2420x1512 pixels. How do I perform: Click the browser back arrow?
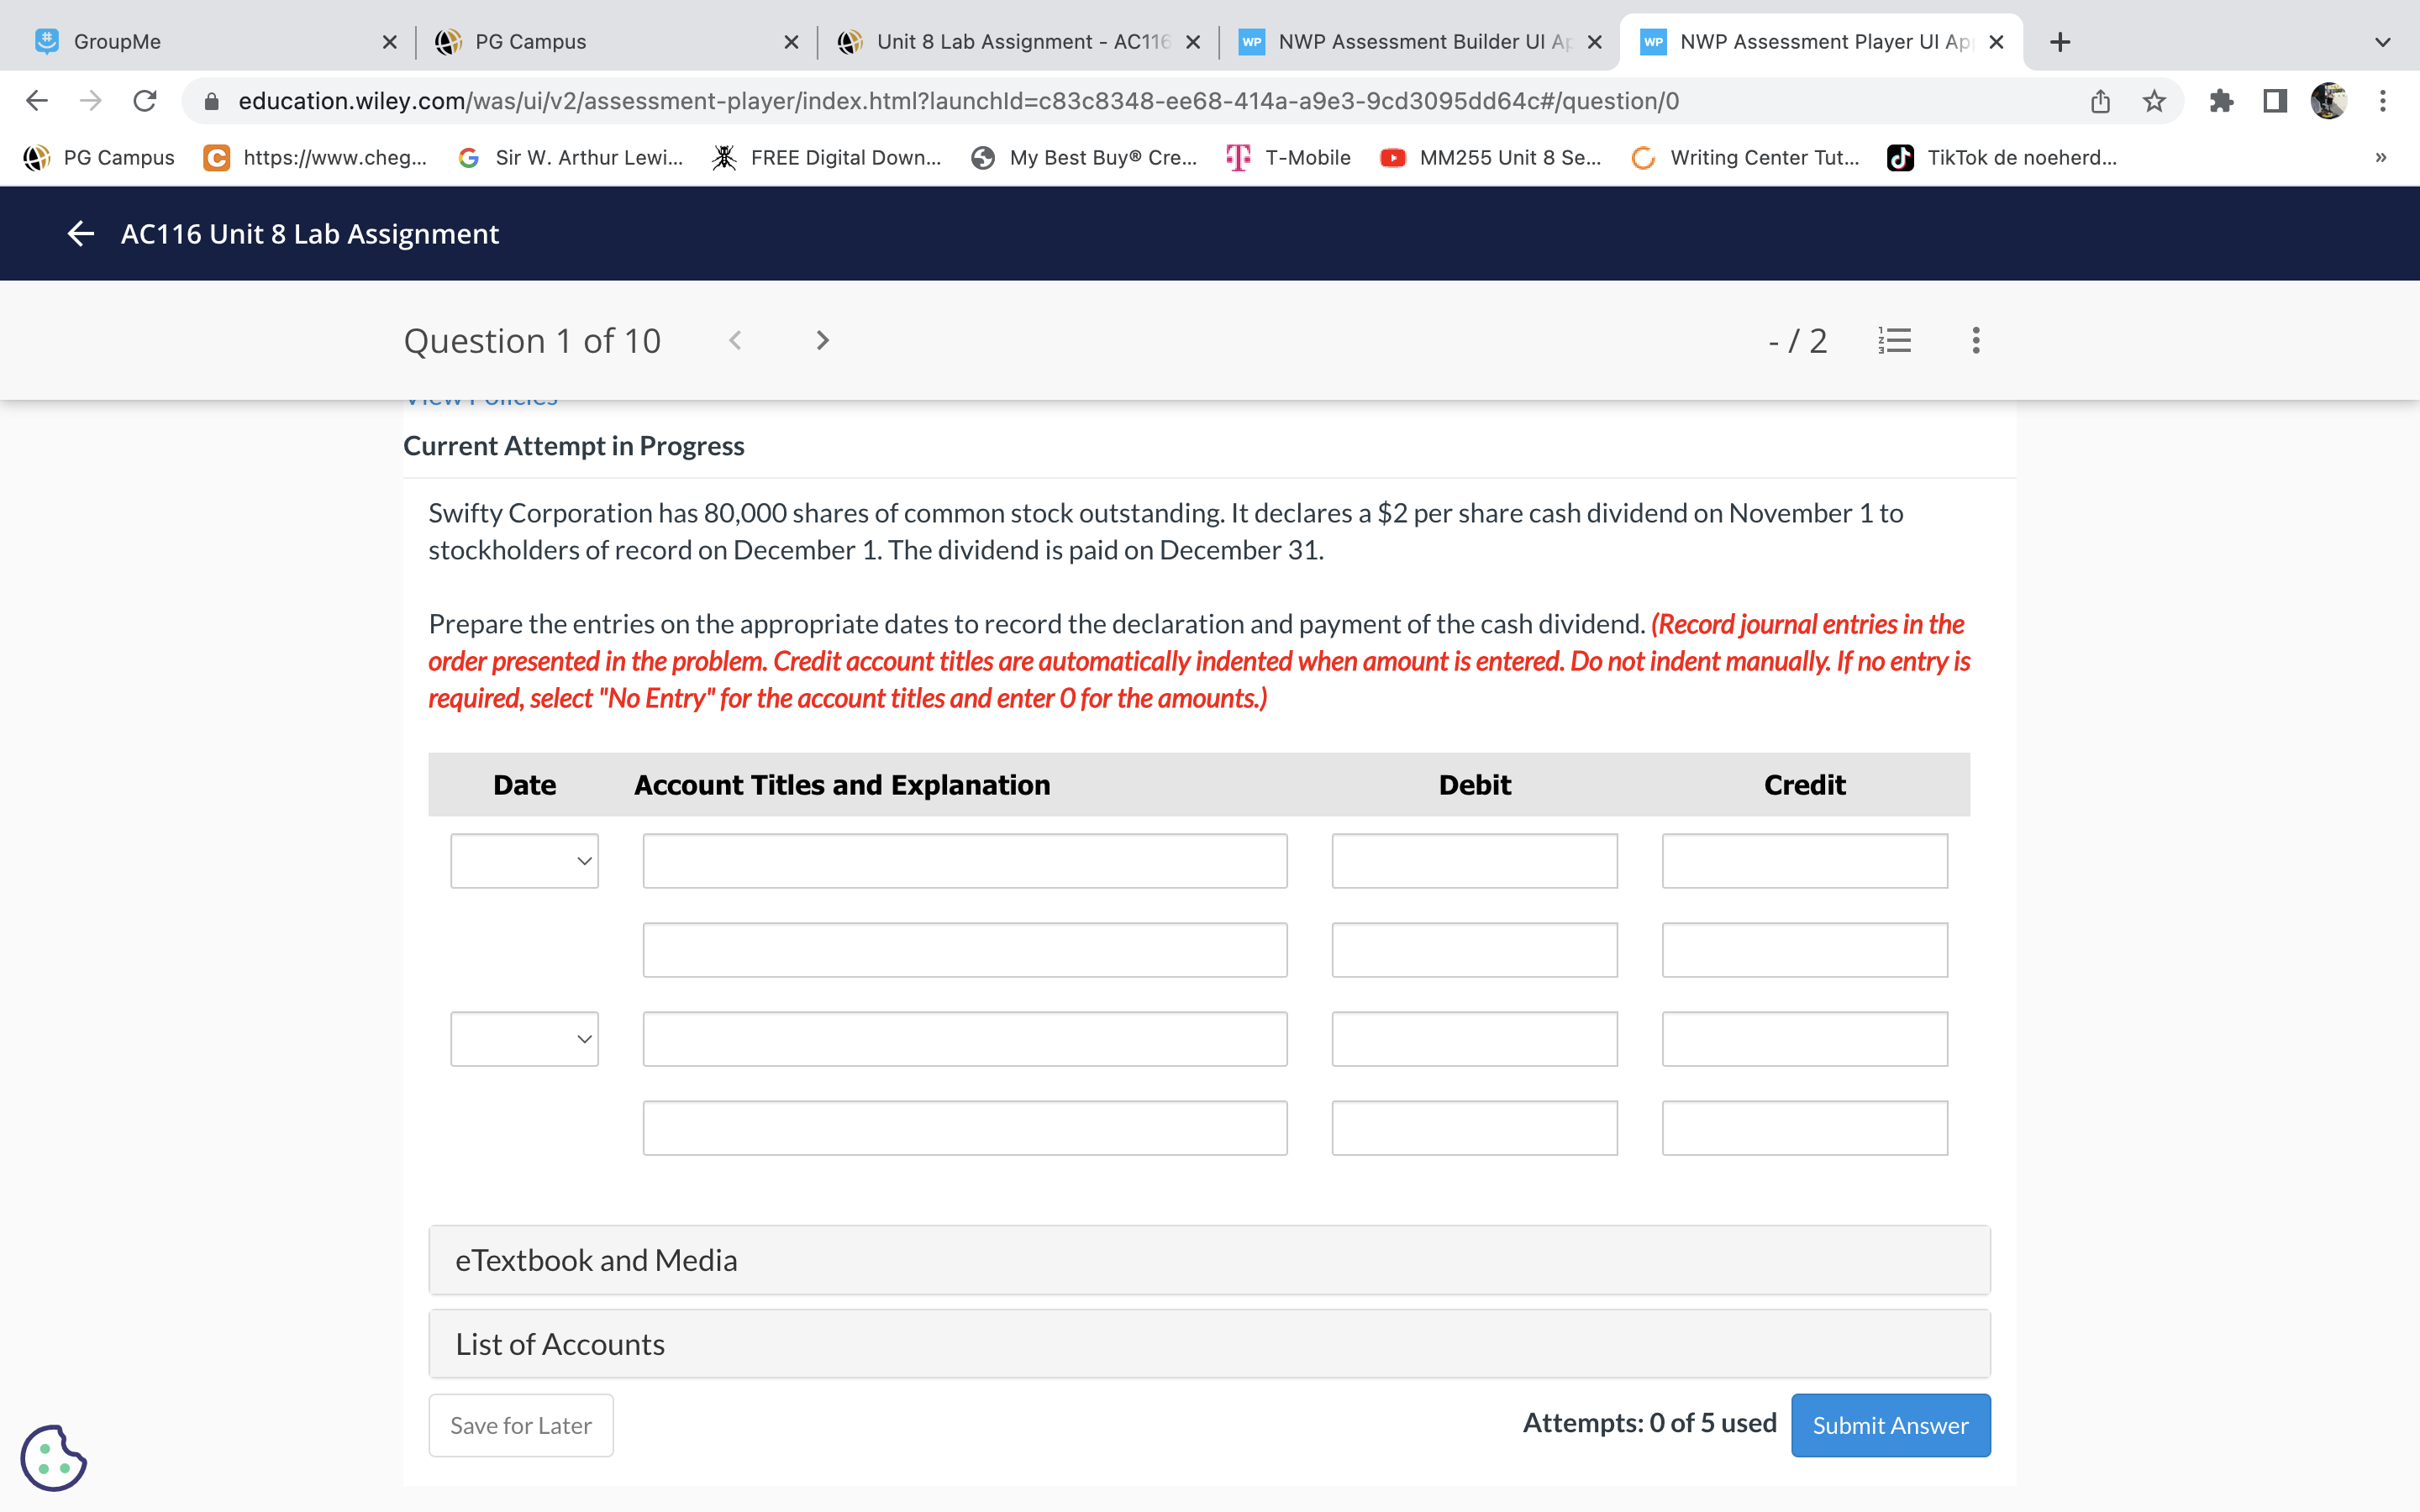pos(36,100)
